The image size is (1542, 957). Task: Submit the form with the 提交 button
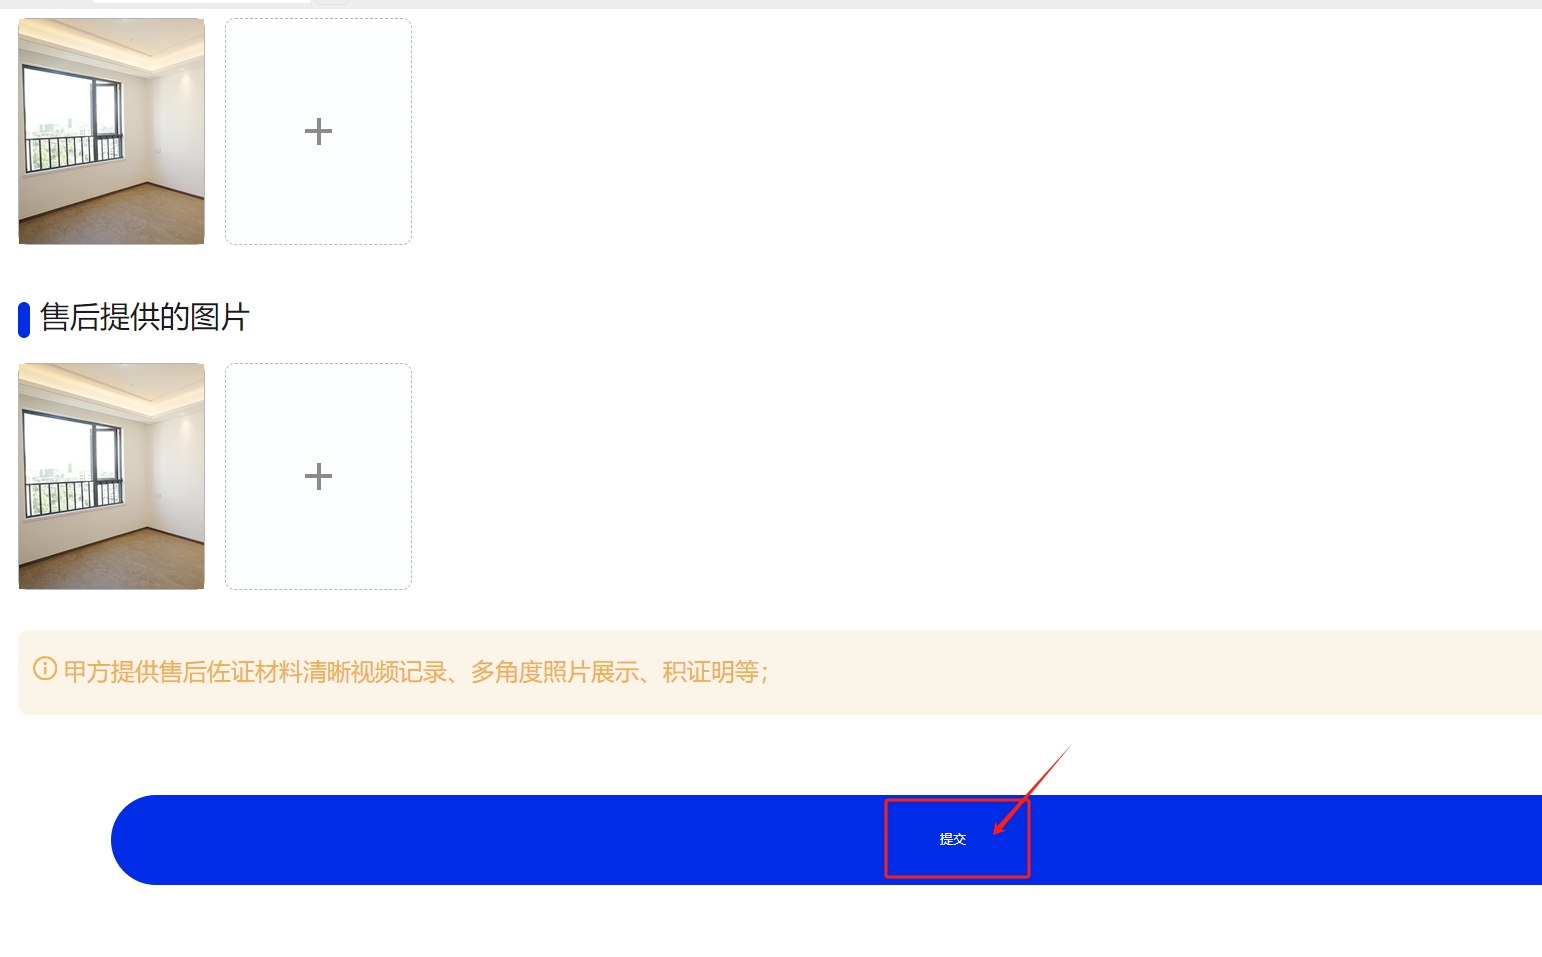(x=952, y=839)
